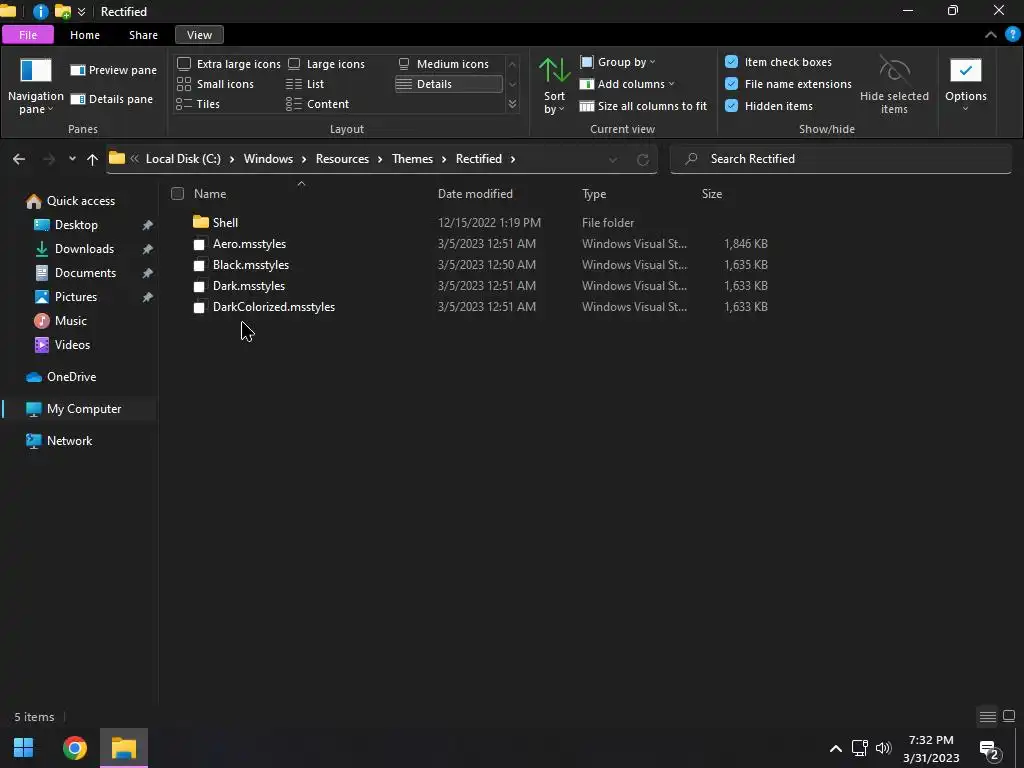Select the Details layout
Viewport: 1024px width, 768px height.
tap(449, 84)
